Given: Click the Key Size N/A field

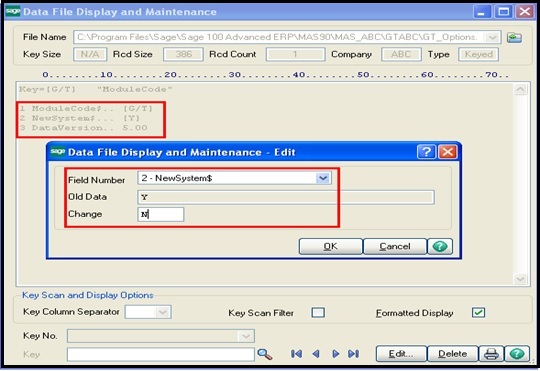Looking at the screenshot, I should 90,54.
